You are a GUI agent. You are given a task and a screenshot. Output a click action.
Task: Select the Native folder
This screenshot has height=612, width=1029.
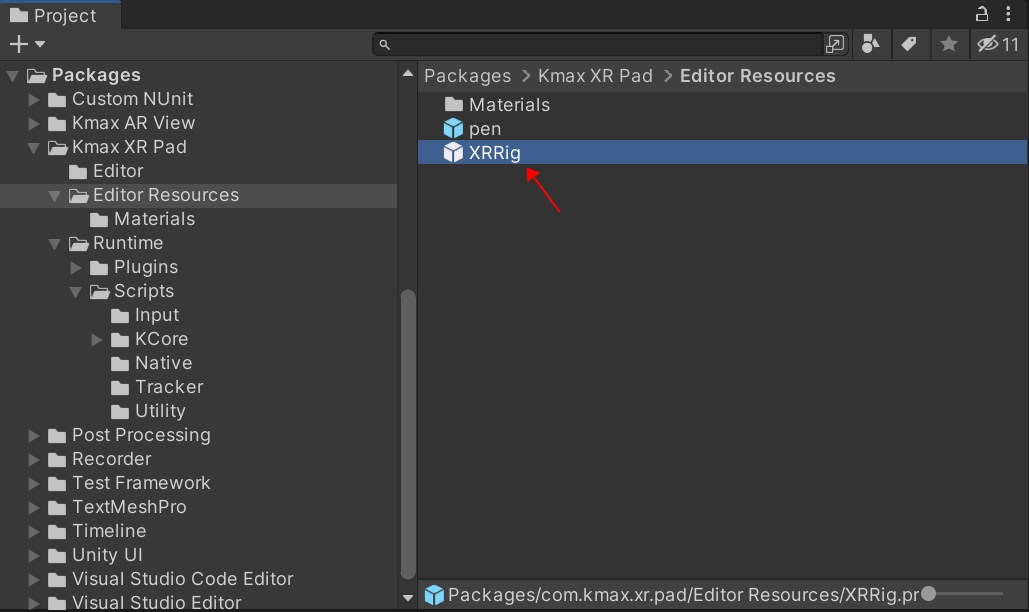click(x=163, y=363)
